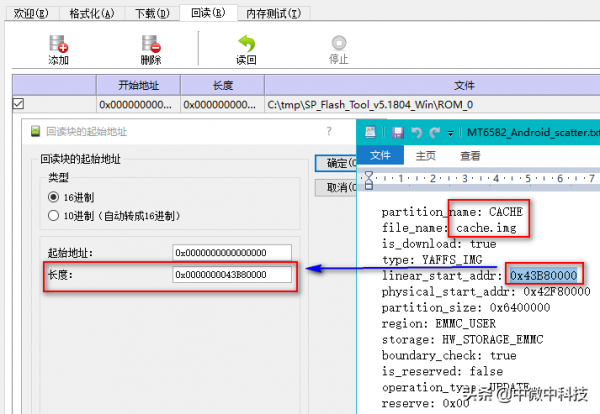Click the highlighted 0x43B80000 value

[543, 275]
